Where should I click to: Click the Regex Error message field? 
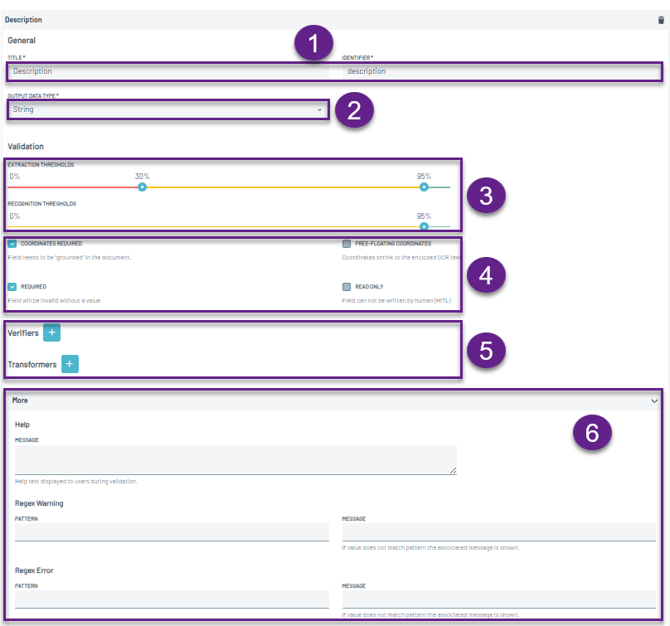[498, 599]
